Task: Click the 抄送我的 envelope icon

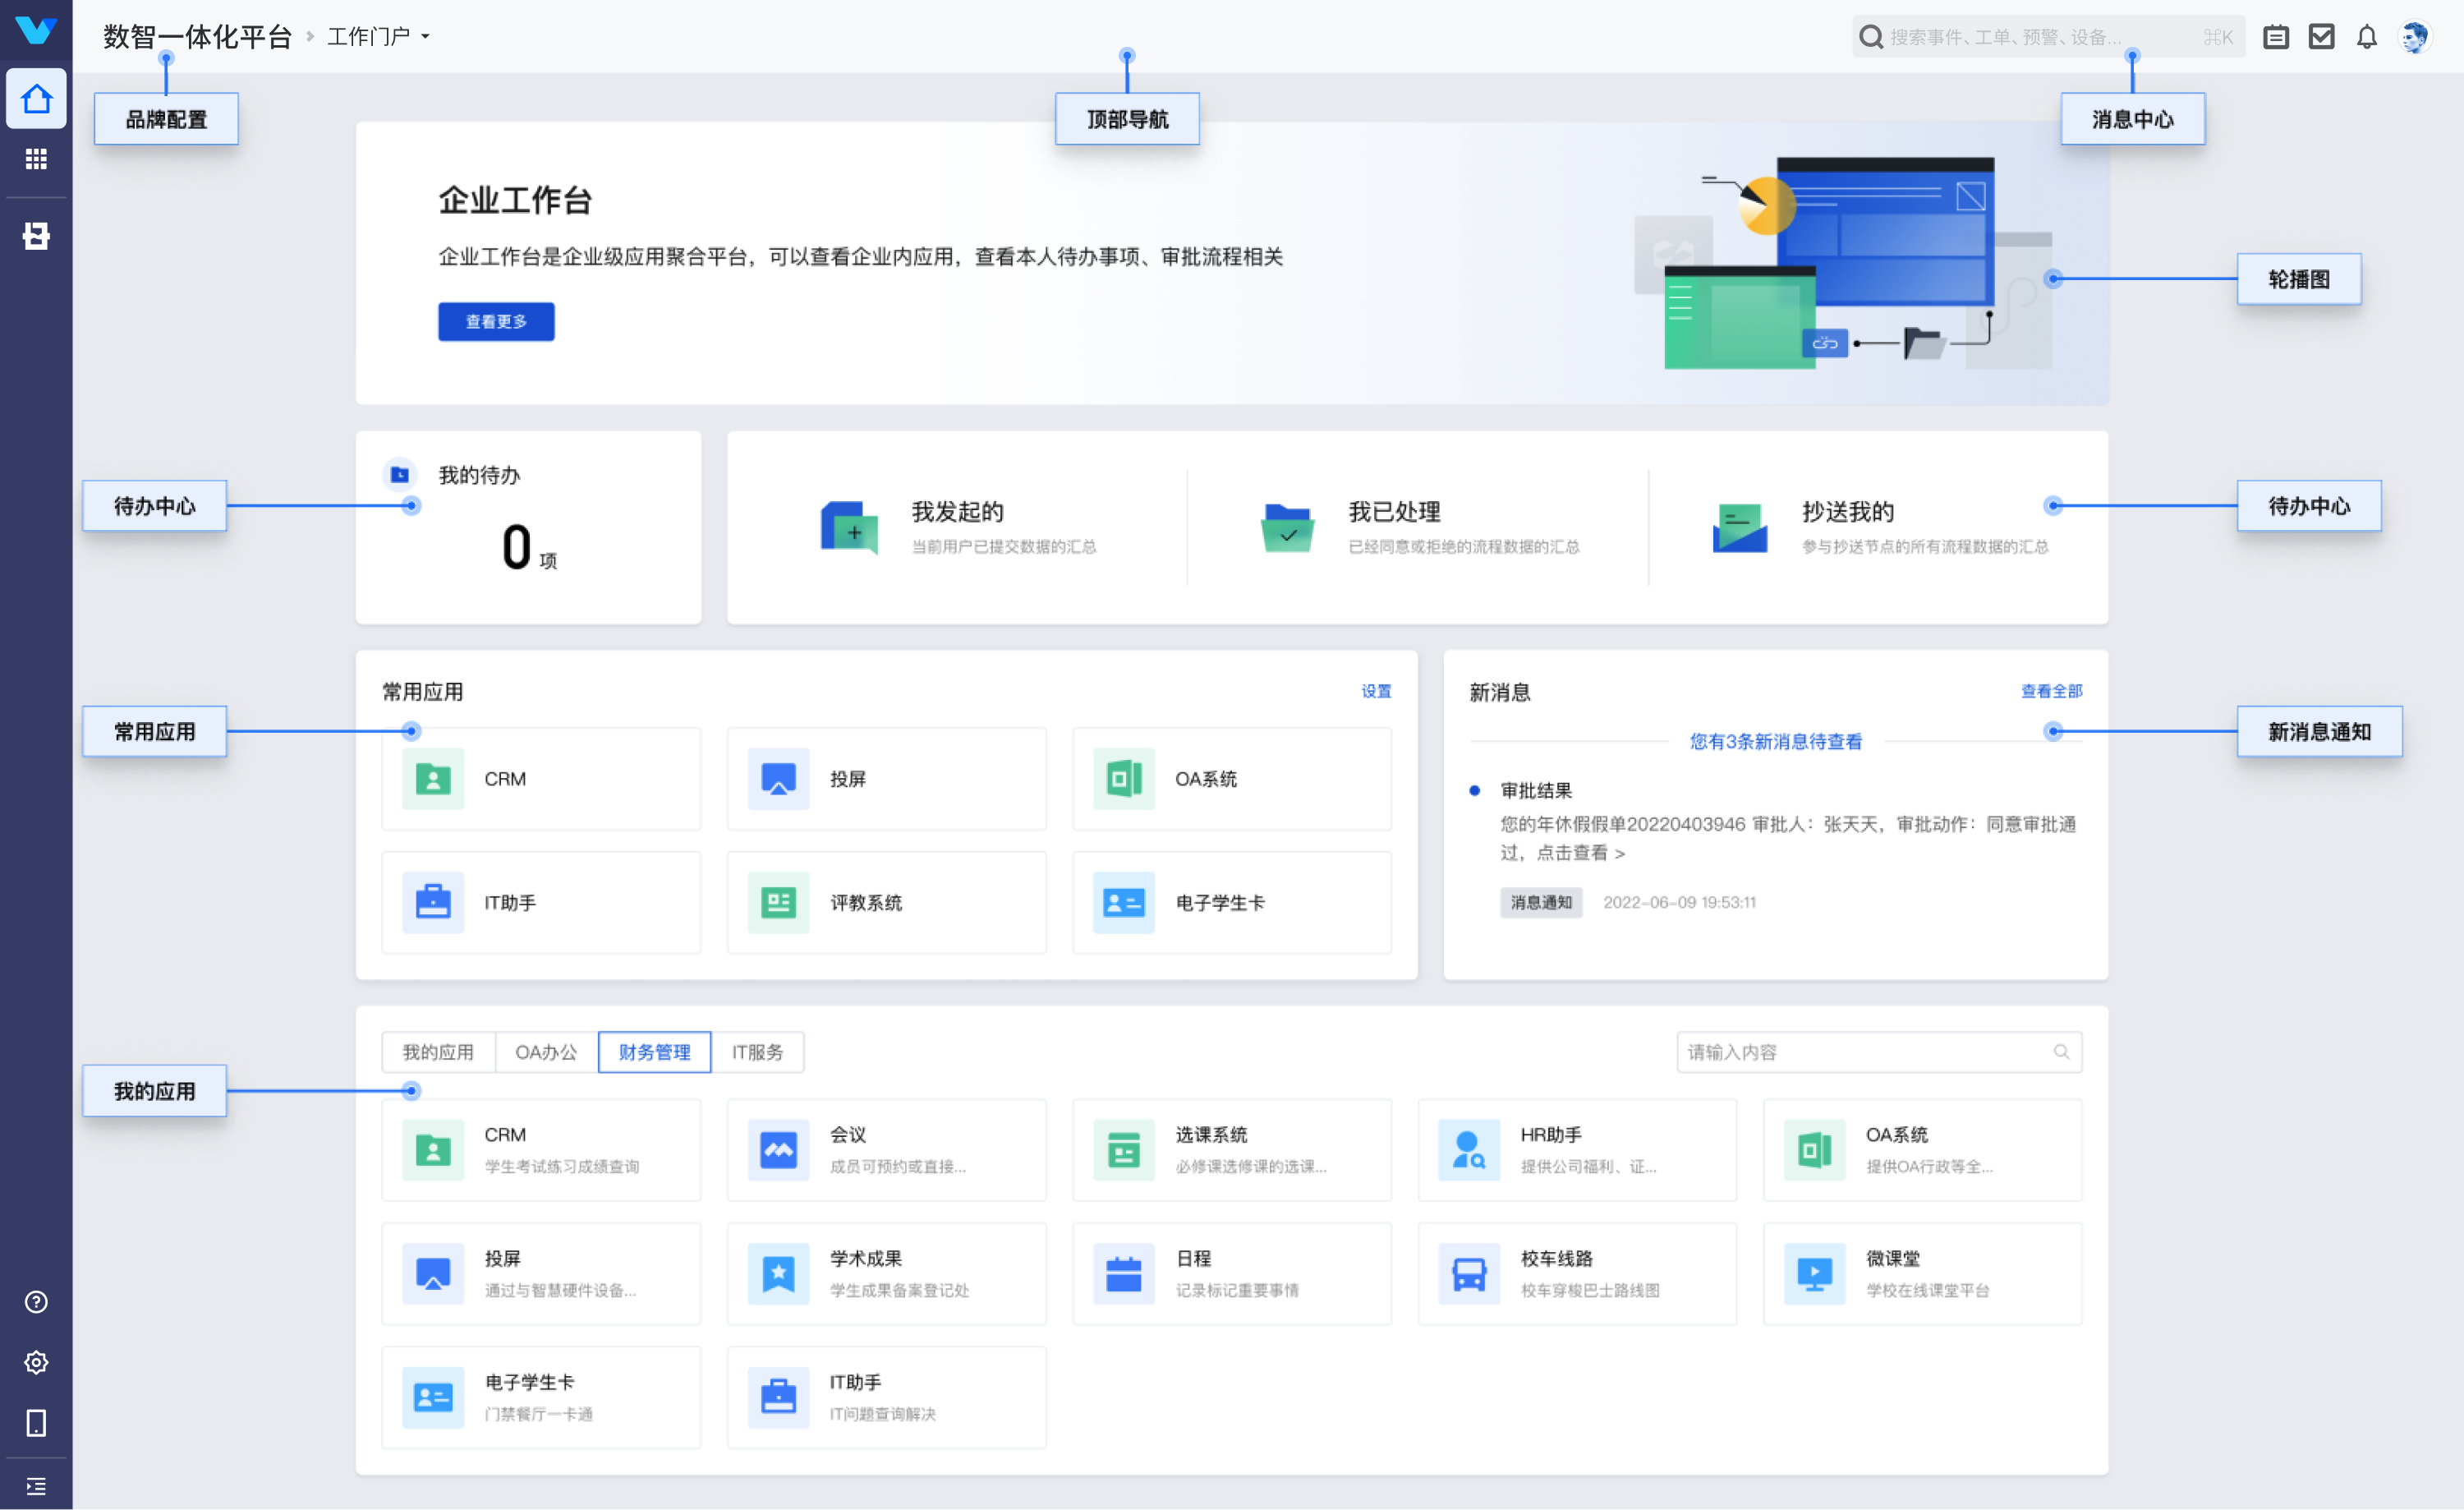Action: coord(1739,527)
